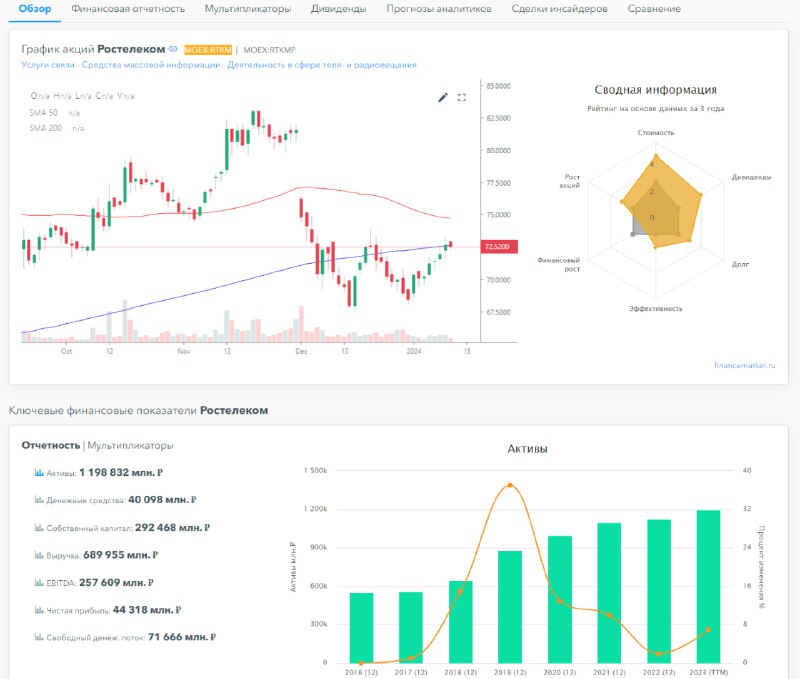Select Мультипликаторы next to Отчетность

pyautogui.click(x=130, y=445)
